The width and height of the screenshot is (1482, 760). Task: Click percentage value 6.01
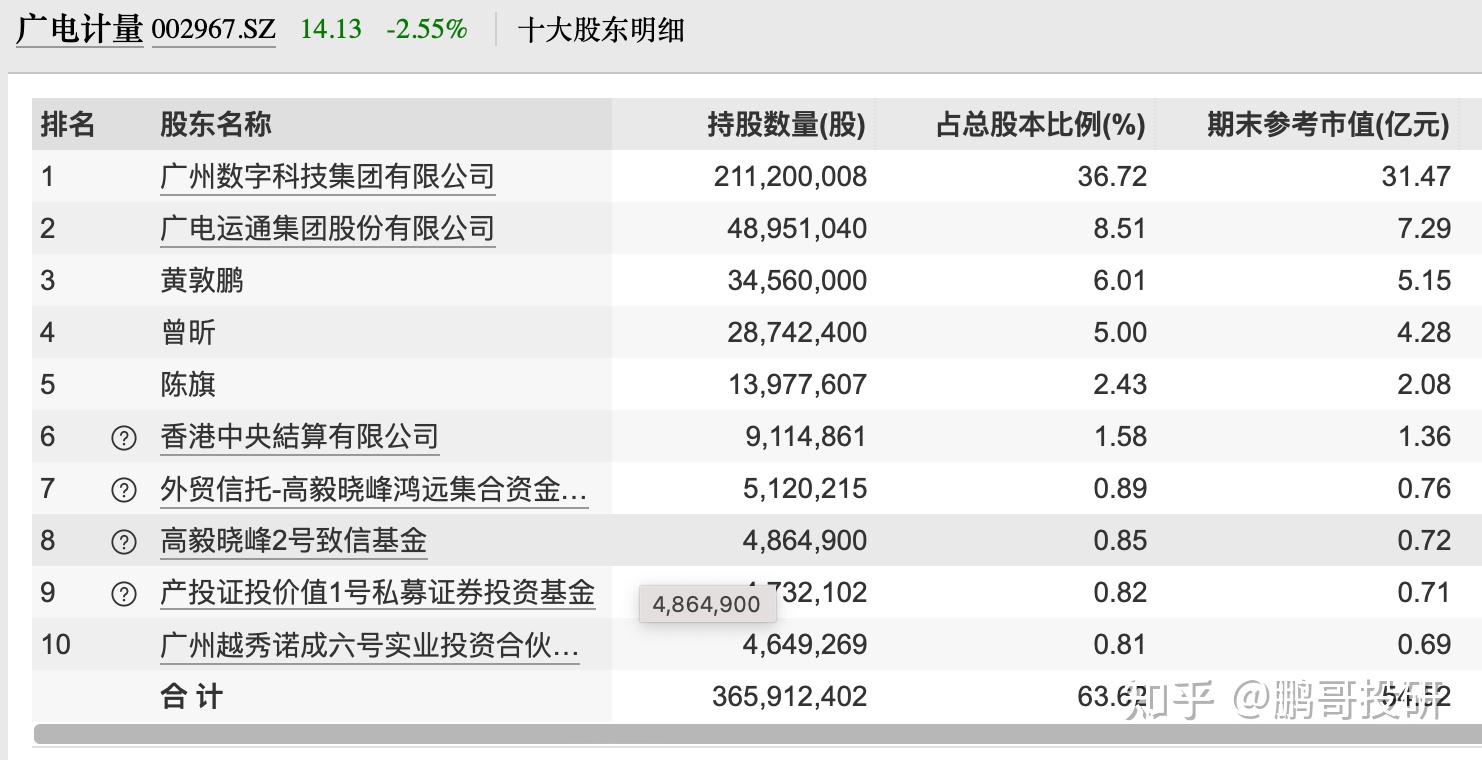(1120, 281)
